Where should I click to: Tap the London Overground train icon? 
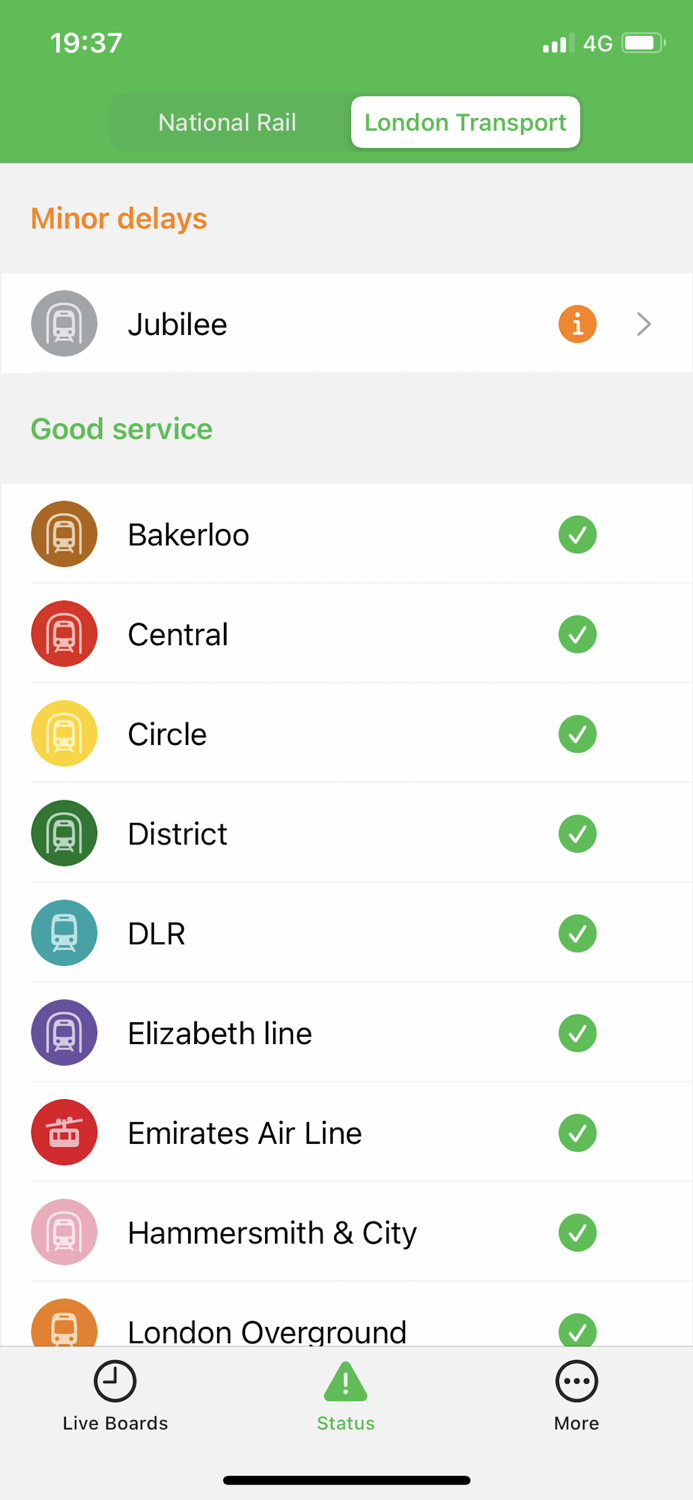click(64, 1329)
